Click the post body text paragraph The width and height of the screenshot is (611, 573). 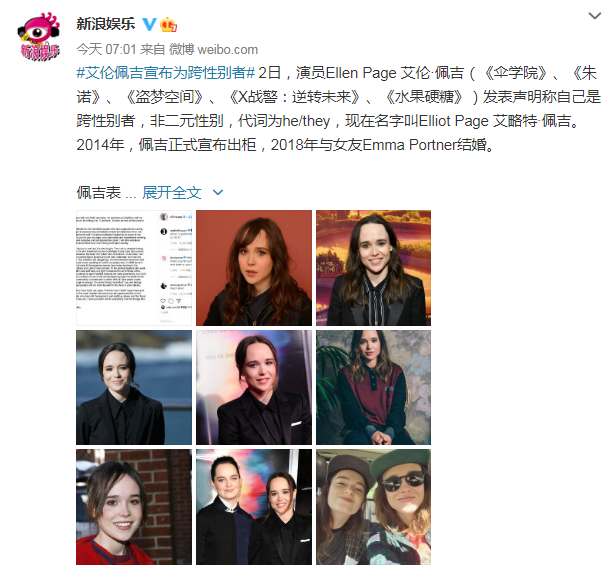[x=338, y=109]
